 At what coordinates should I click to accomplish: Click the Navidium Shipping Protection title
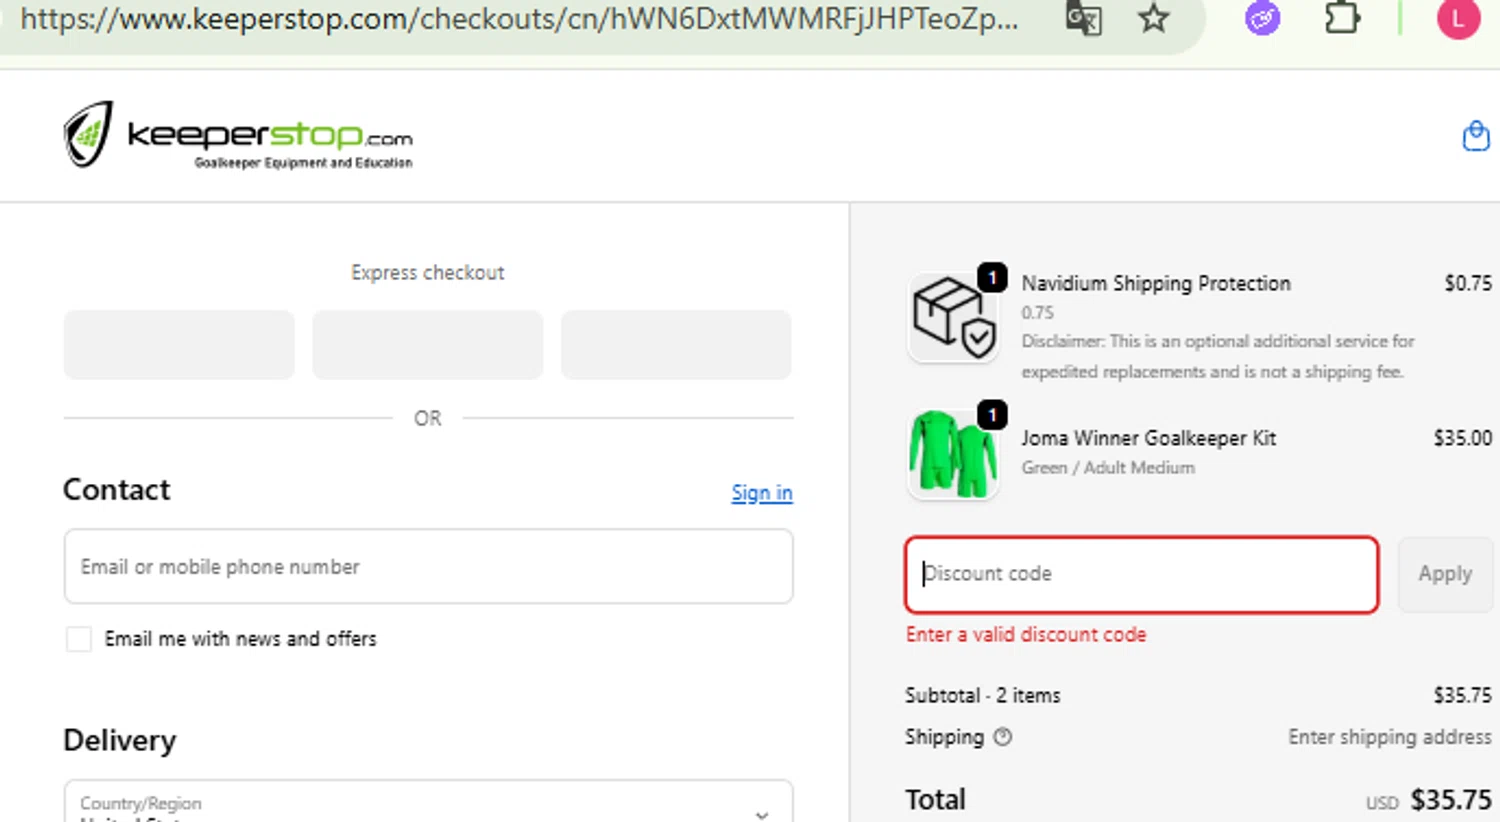tap(1156, 283)
